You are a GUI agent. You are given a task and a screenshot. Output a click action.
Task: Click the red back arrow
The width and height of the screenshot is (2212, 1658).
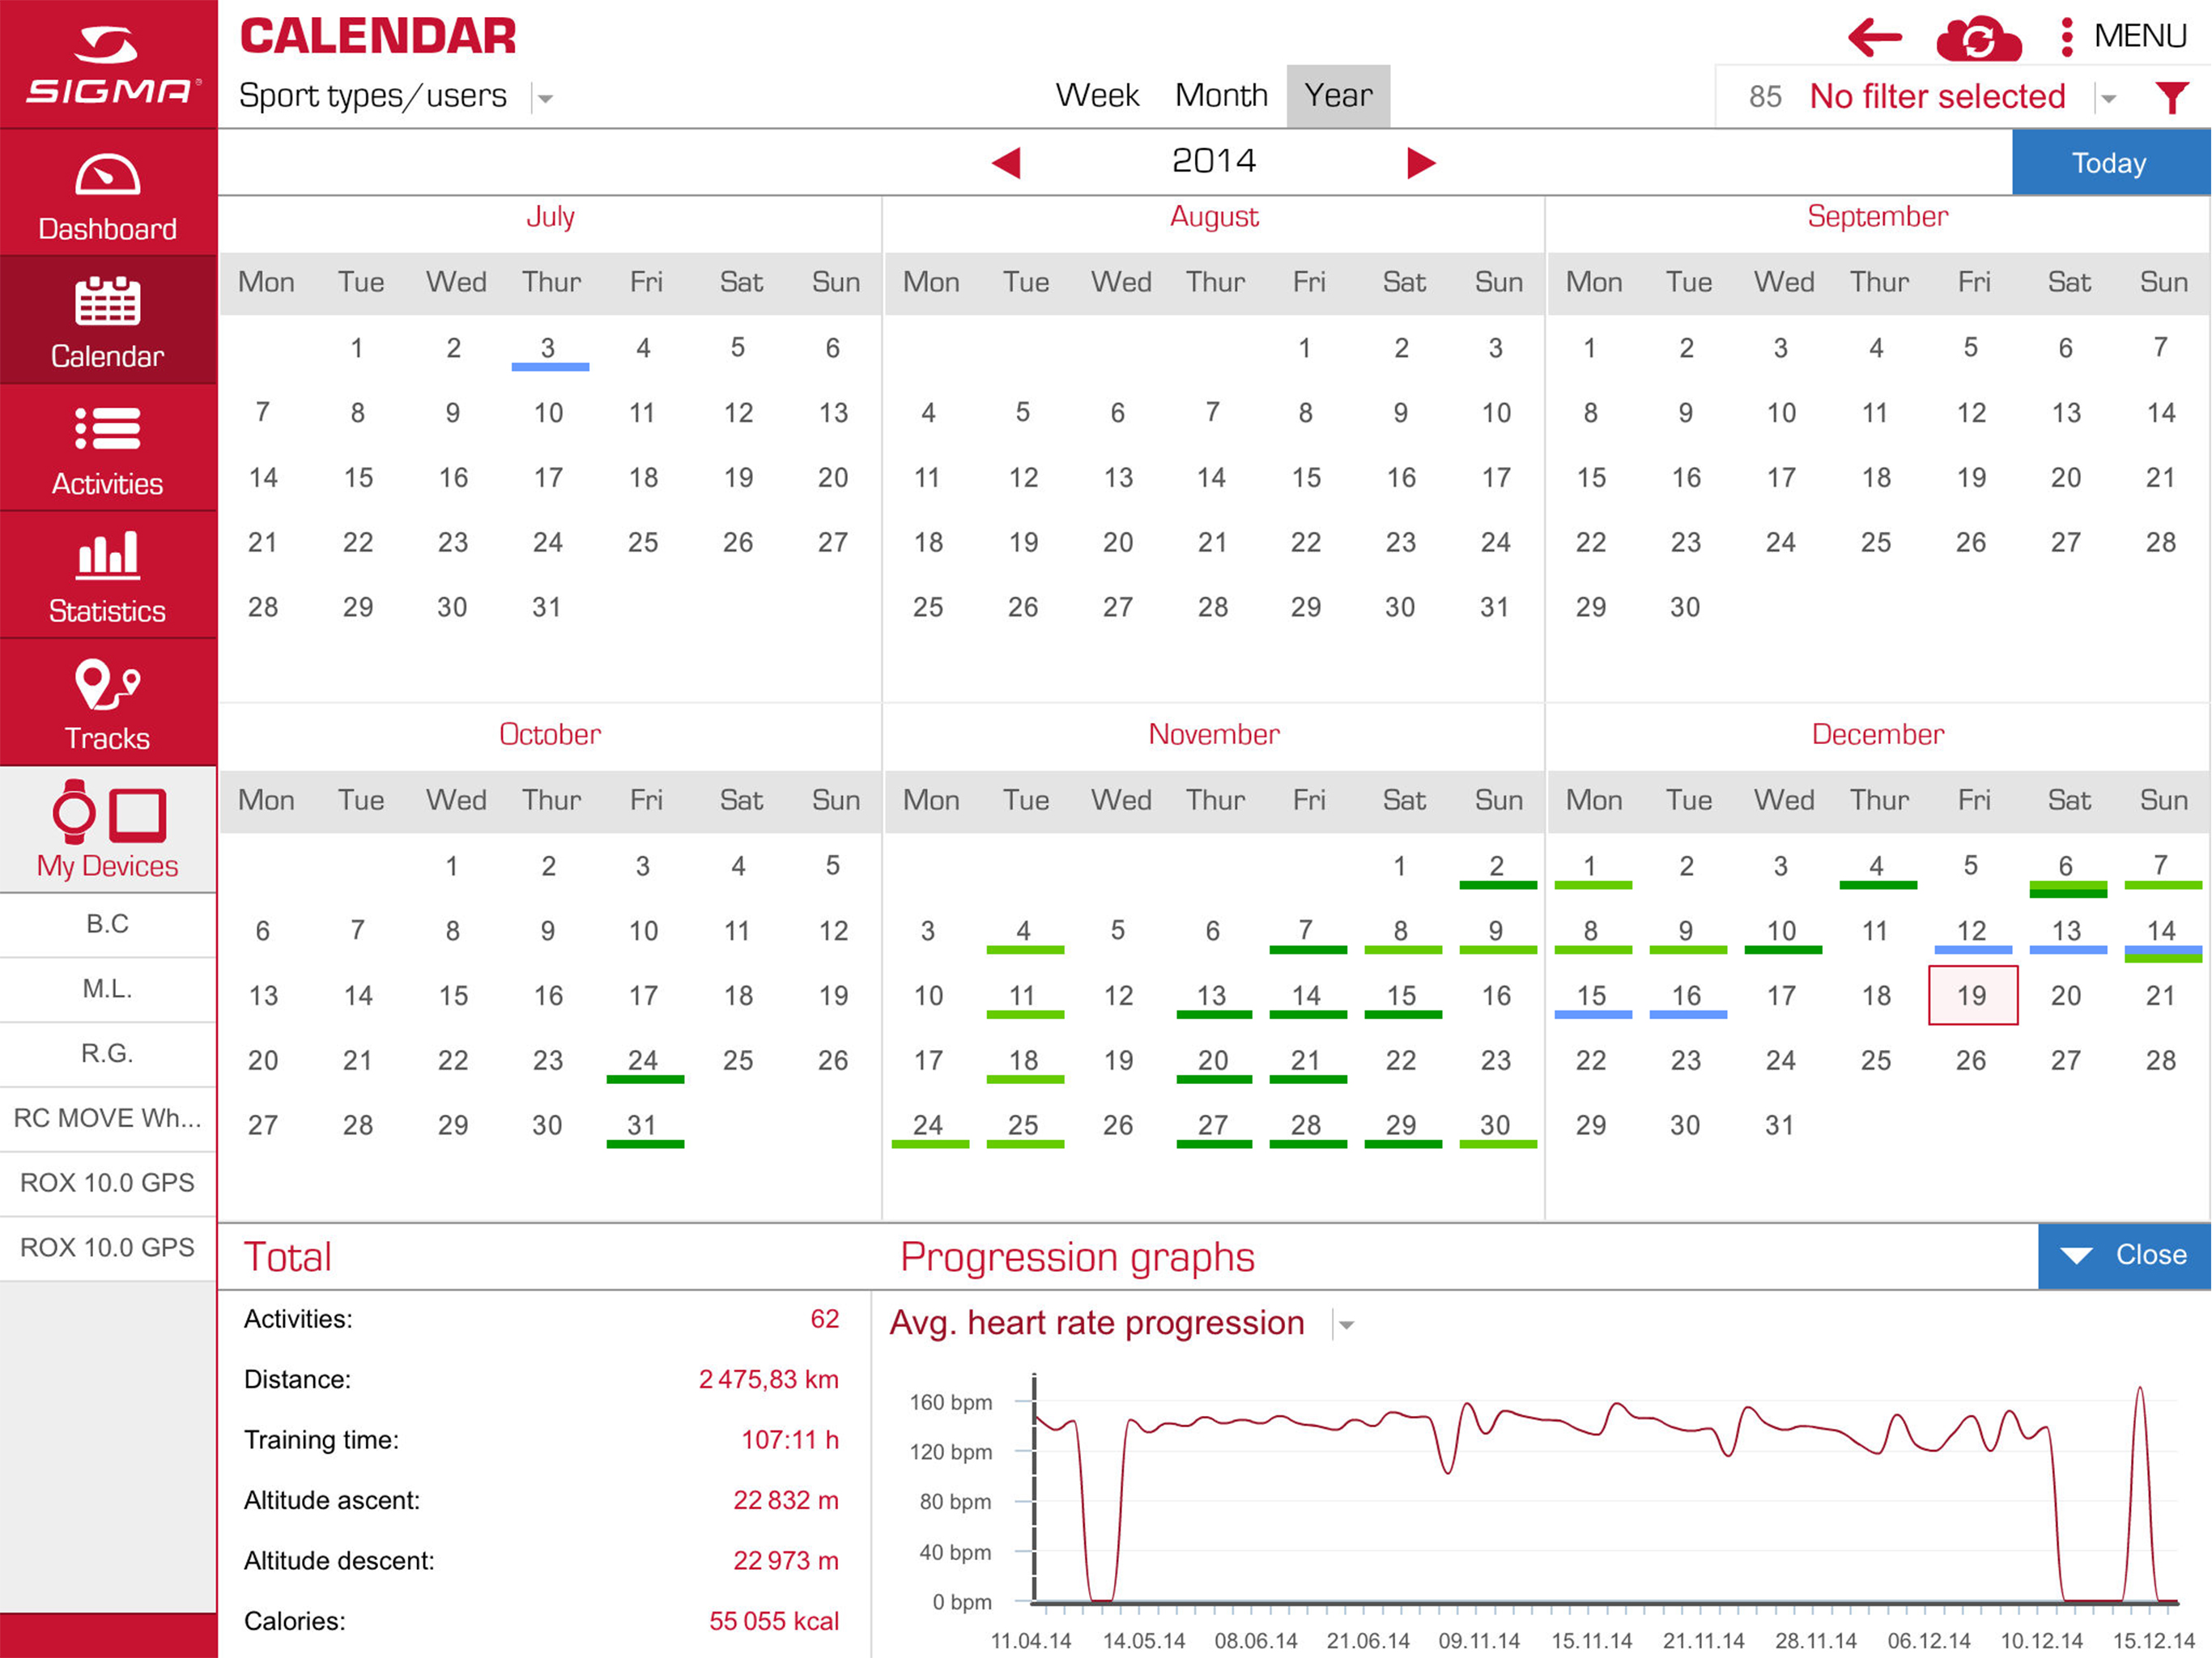[x=1875, y=38]
